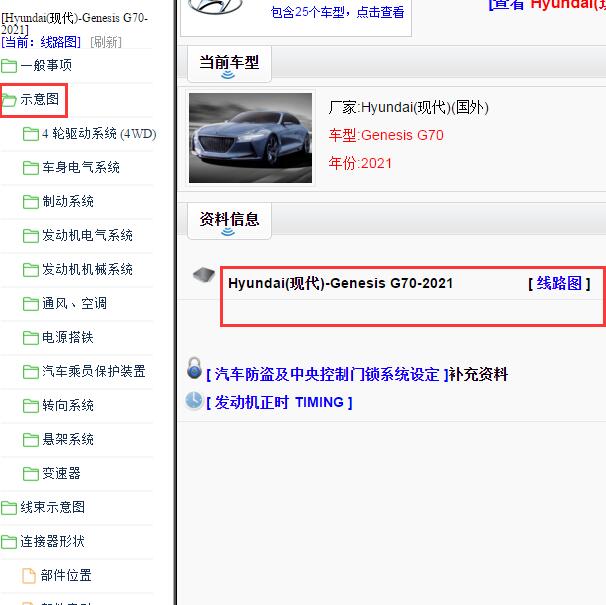Click the [查看 Hyundai link at top right

point(547,5)
